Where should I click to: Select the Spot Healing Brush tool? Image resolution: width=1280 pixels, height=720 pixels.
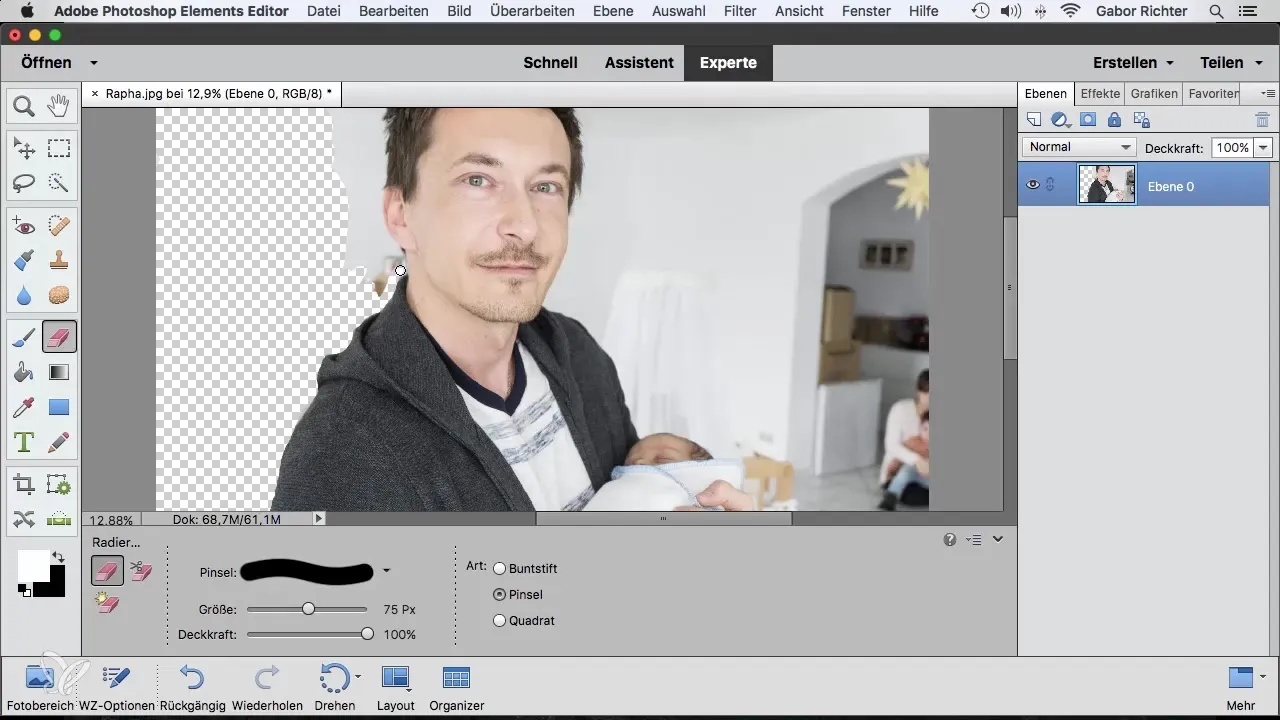(59, 227)
